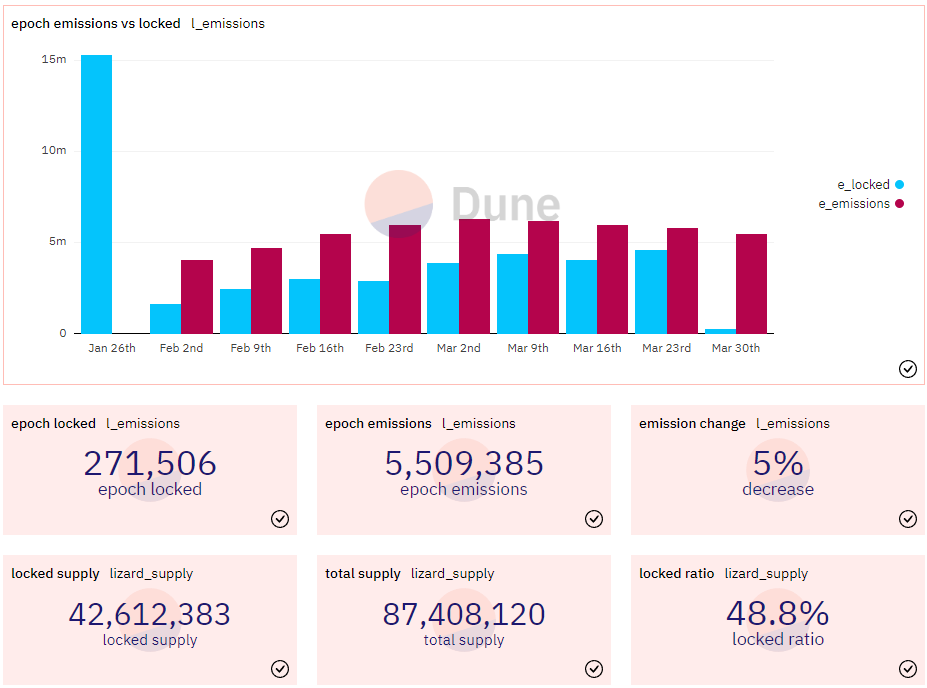Image resolution: width=927 pixels, height=688 pixels.
Task: Click the Mar 30th axis label
Action: [736, 348]
